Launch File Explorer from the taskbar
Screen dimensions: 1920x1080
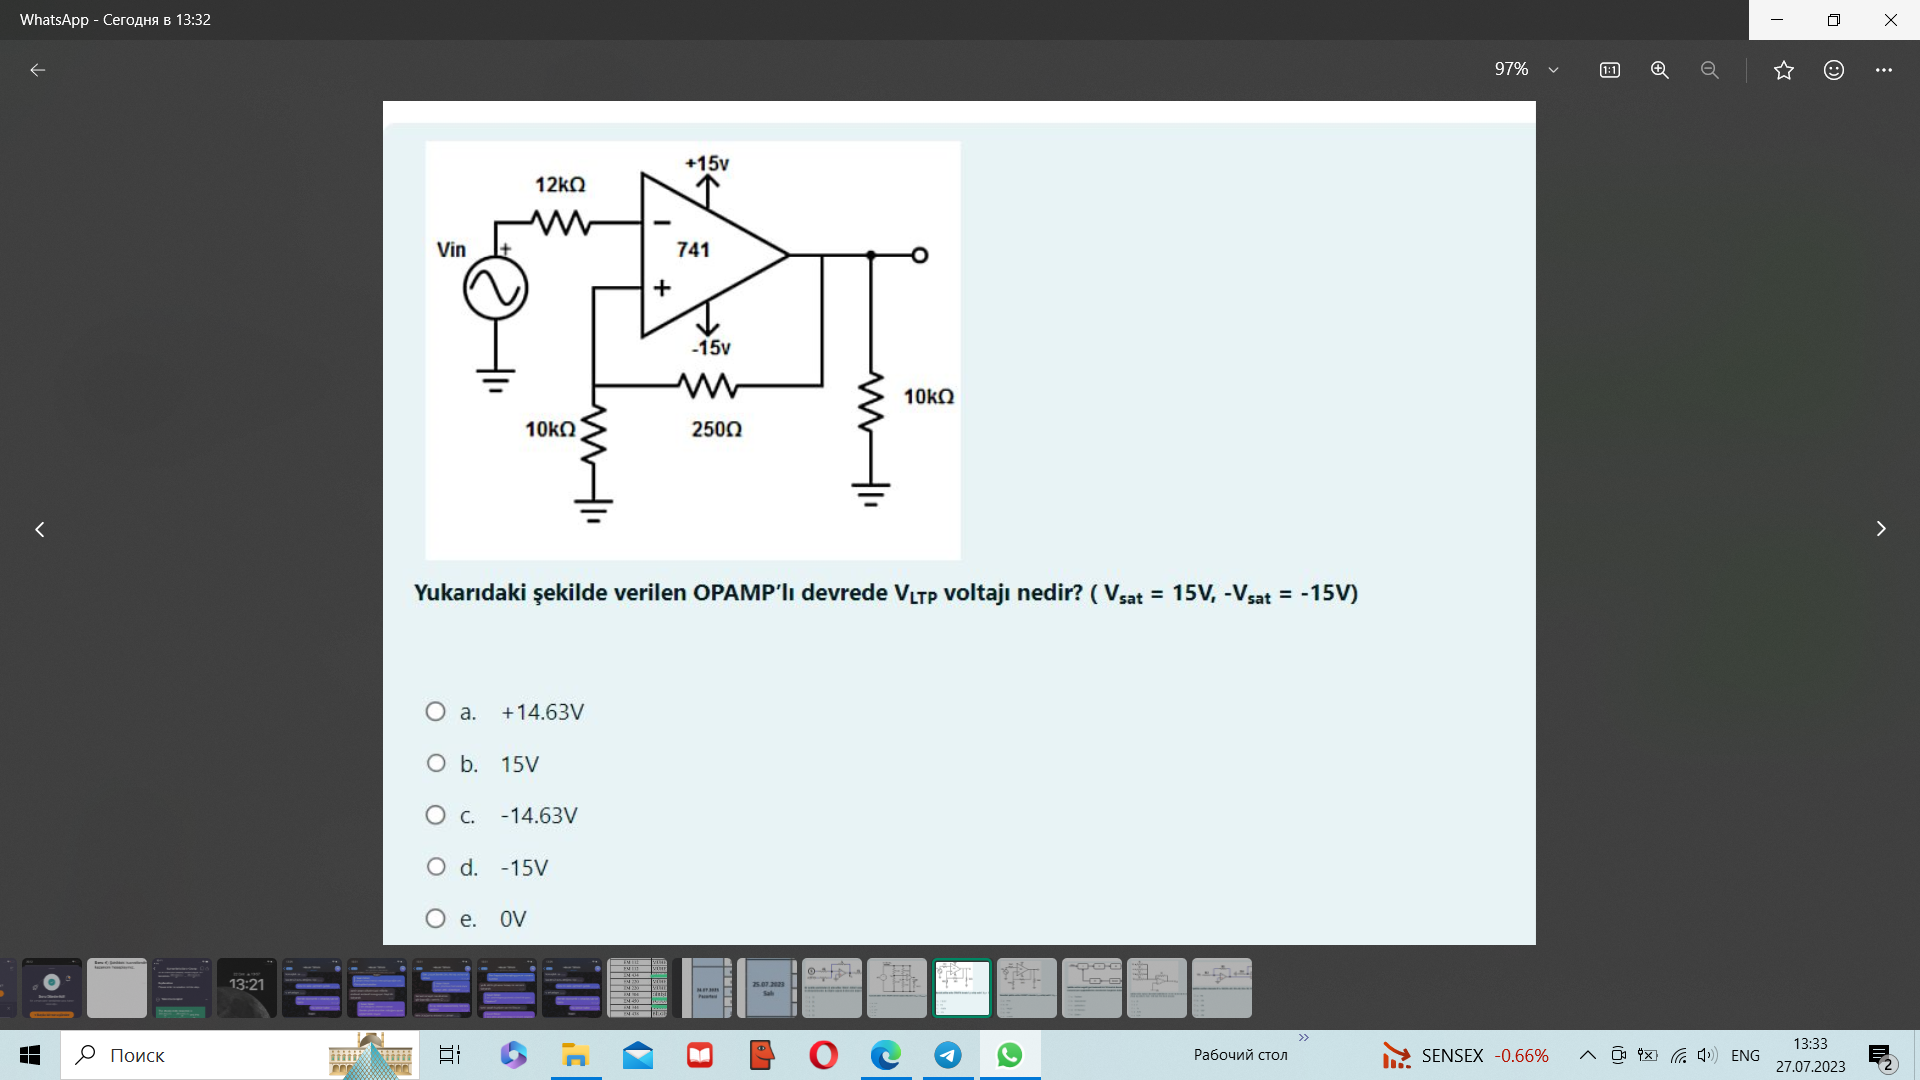tap(575, 1055)
